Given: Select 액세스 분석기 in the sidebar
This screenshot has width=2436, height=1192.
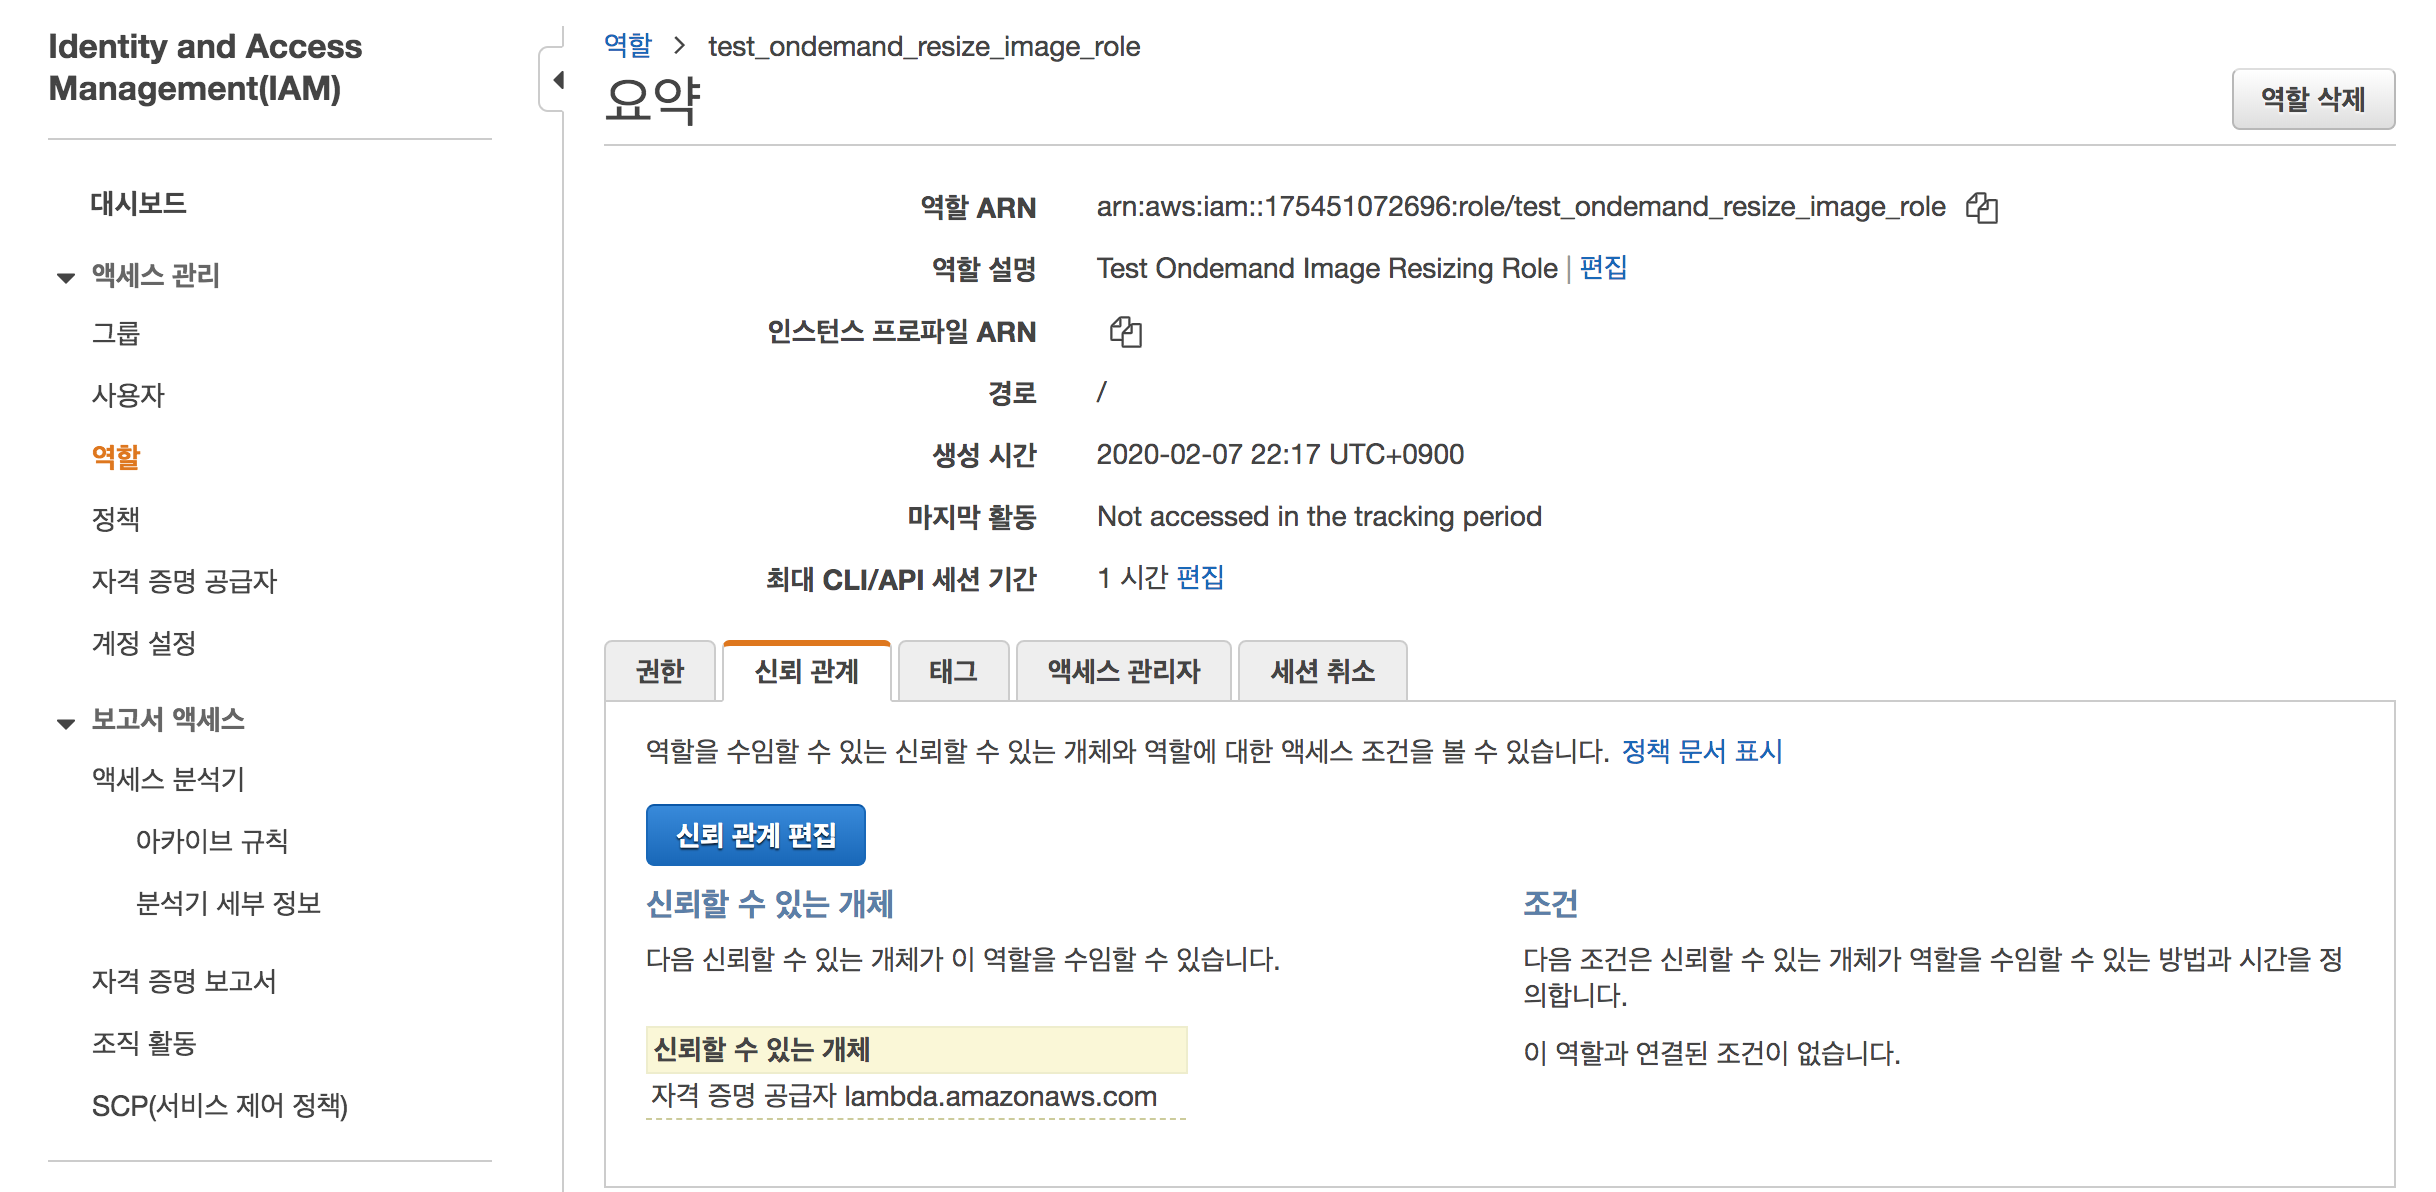Looking at the screenshot, I should click(168, 779).
